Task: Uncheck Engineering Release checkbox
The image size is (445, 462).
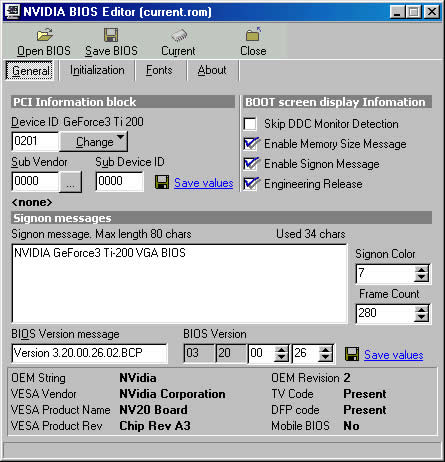Action: (250, 184)
